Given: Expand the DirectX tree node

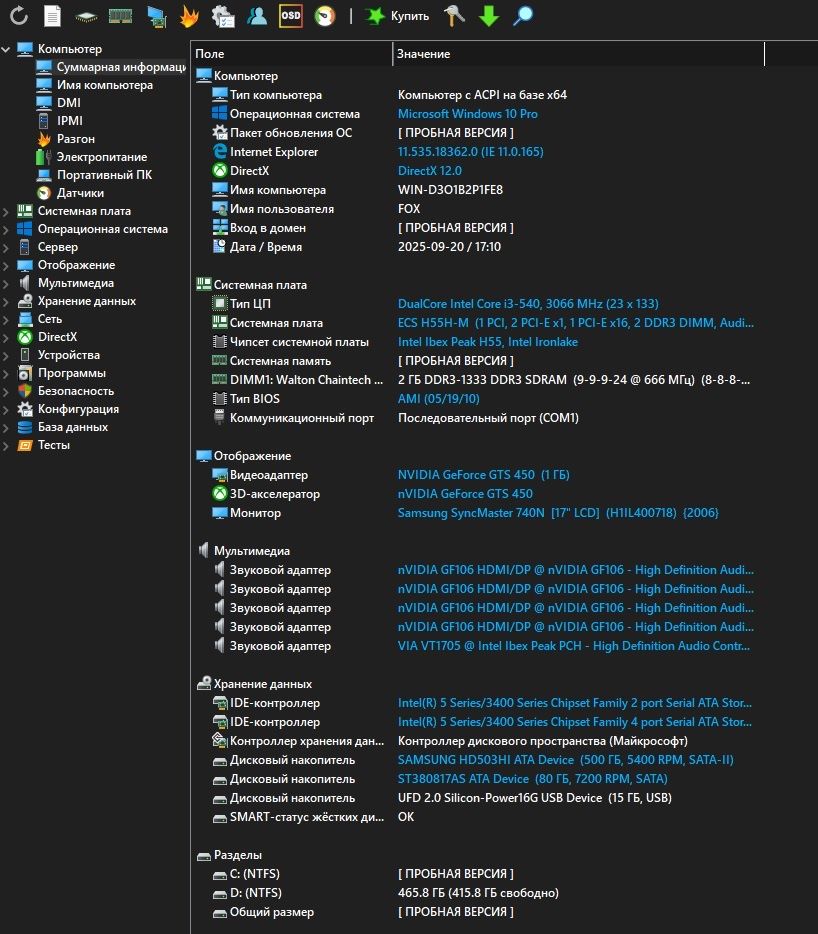Looking at the screenshot, I should 6,337.
